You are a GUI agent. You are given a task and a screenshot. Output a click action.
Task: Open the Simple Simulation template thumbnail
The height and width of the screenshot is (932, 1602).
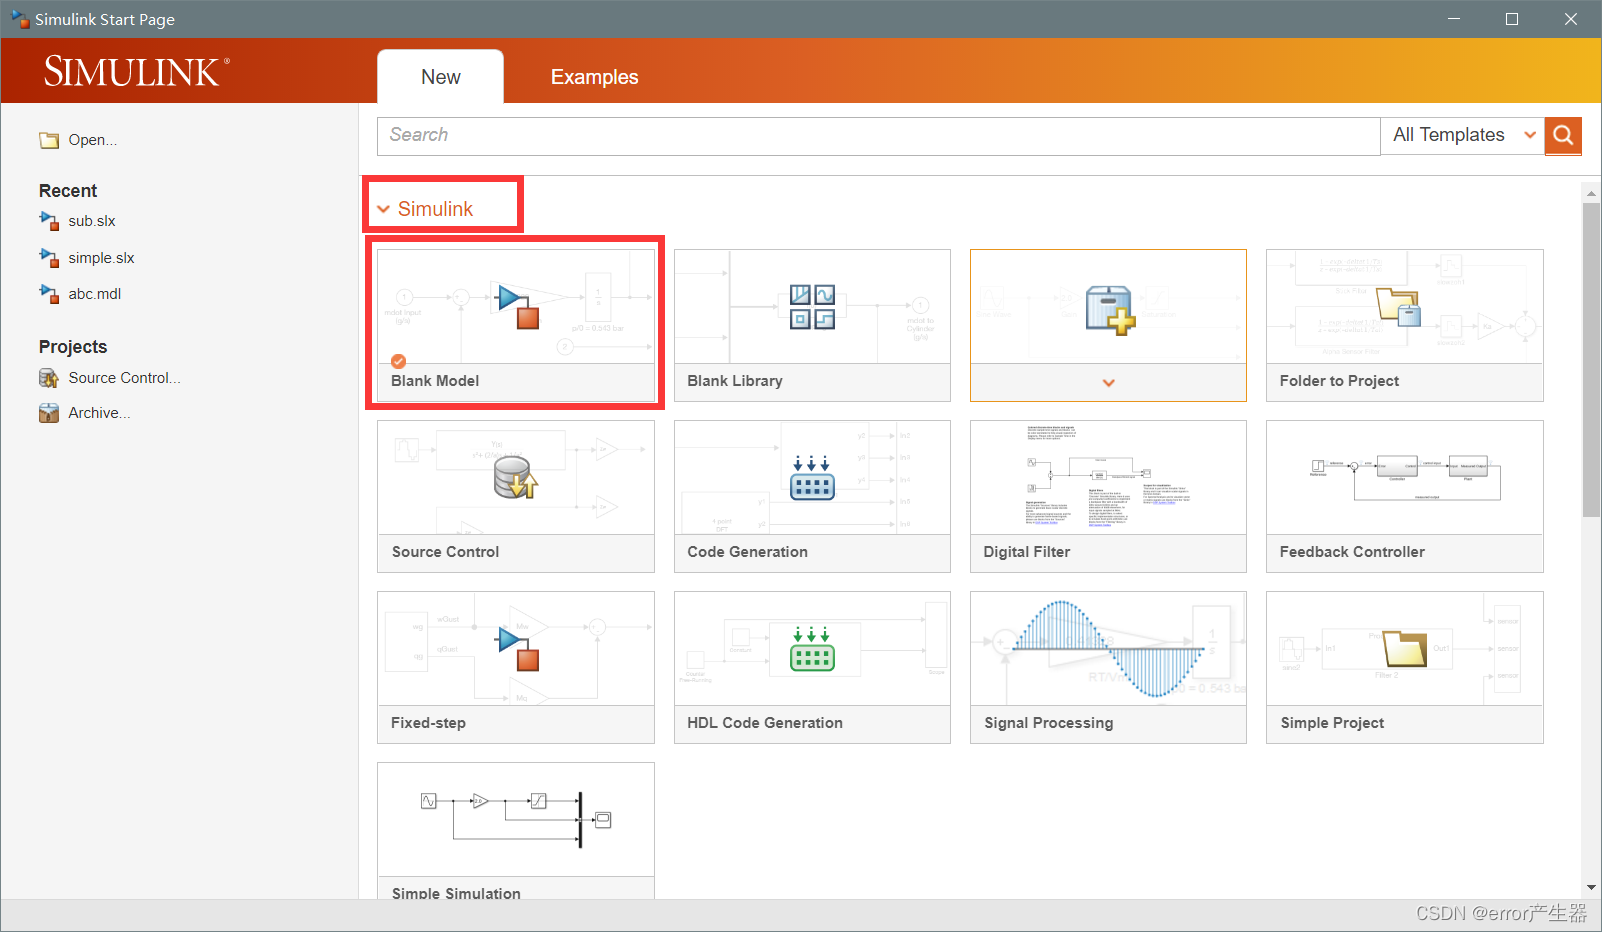tap(516, 820)
